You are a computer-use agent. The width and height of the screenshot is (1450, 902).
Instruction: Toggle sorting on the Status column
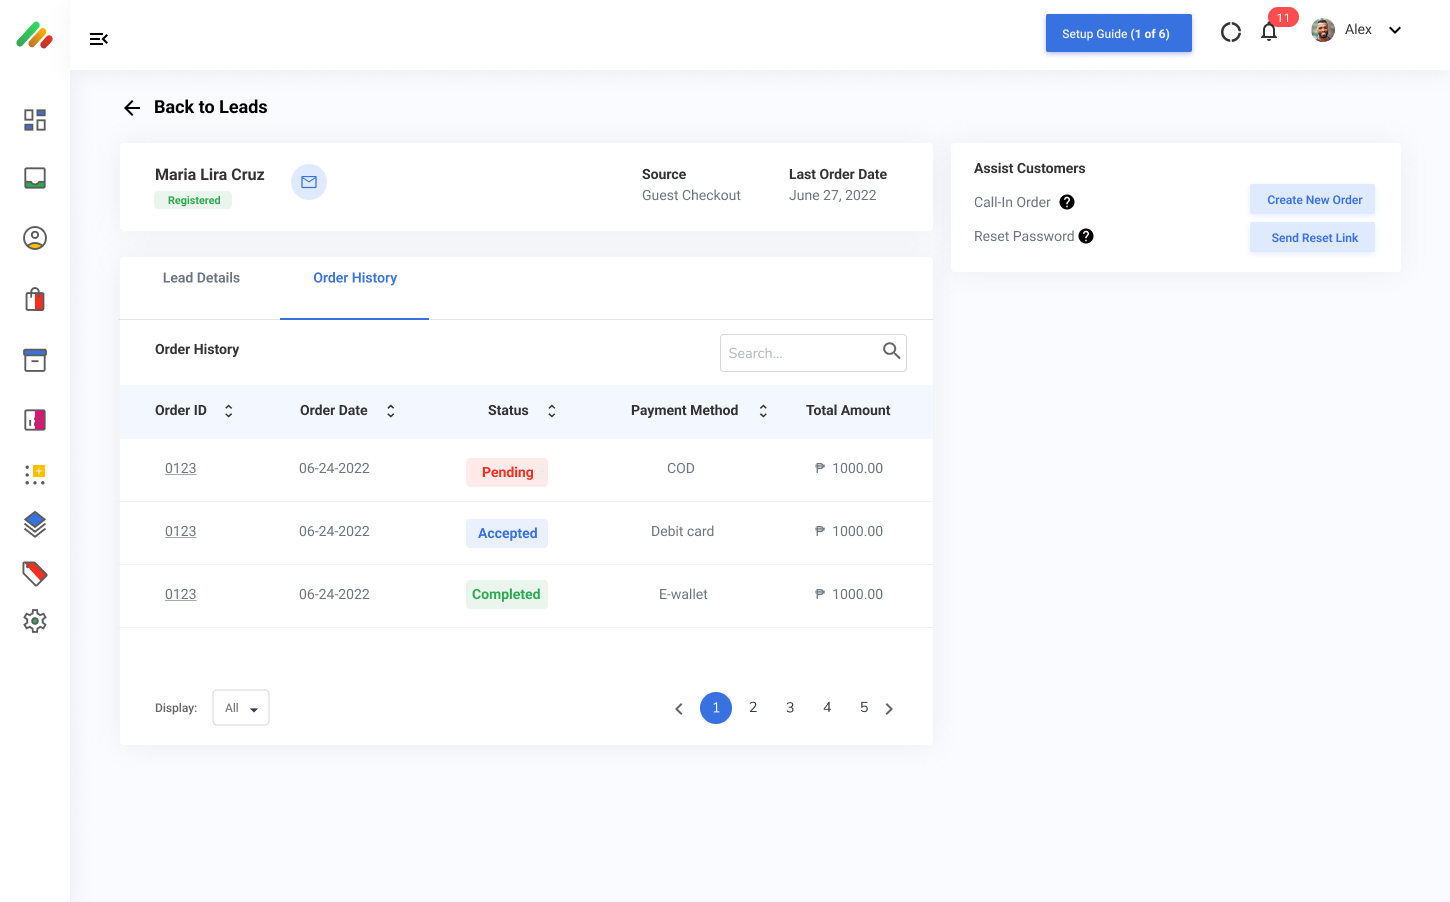[551, 411]
